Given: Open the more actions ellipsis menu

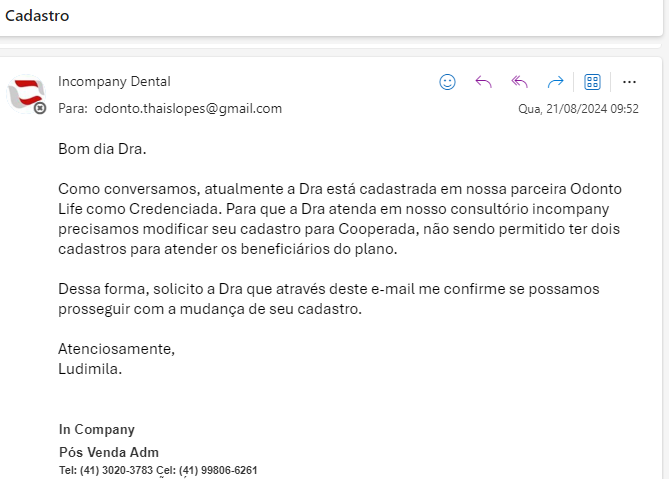Looking at the screenshot, I should click(629, 82).
